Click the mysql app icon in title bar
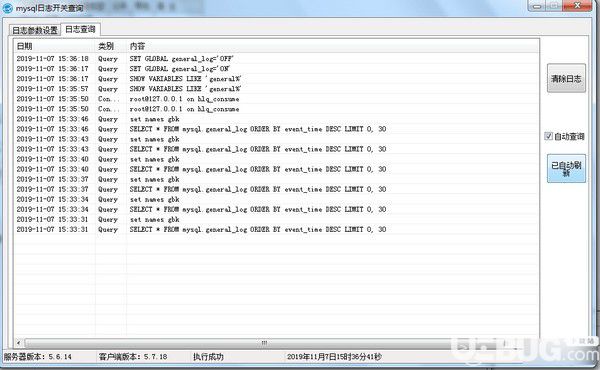 pos(7,8)
